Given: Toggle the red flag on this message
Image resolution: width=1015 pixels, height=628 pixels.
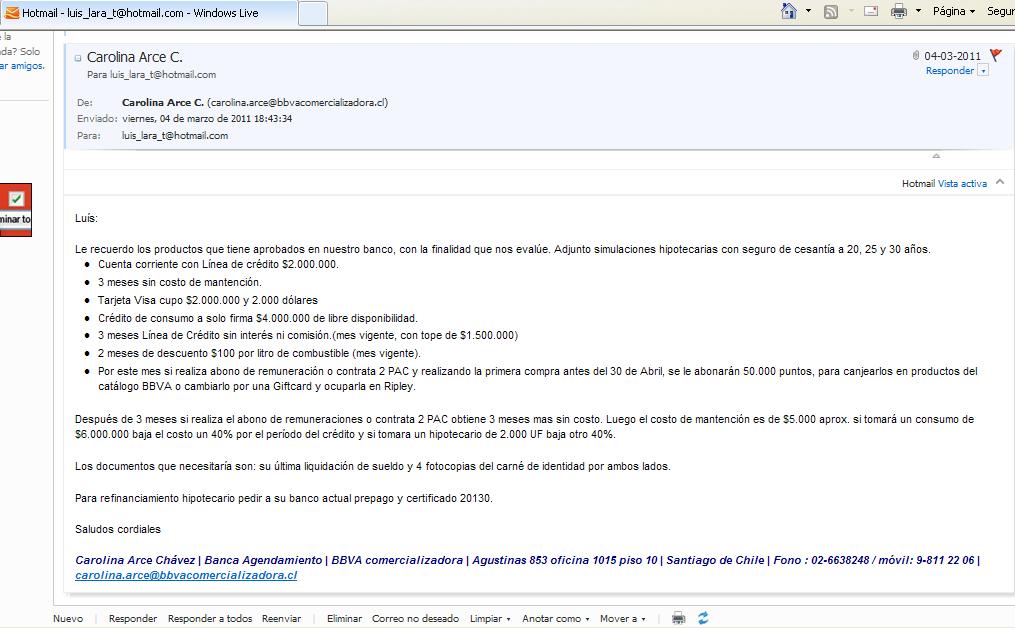Looking at the screenshot, I should 996,55.
